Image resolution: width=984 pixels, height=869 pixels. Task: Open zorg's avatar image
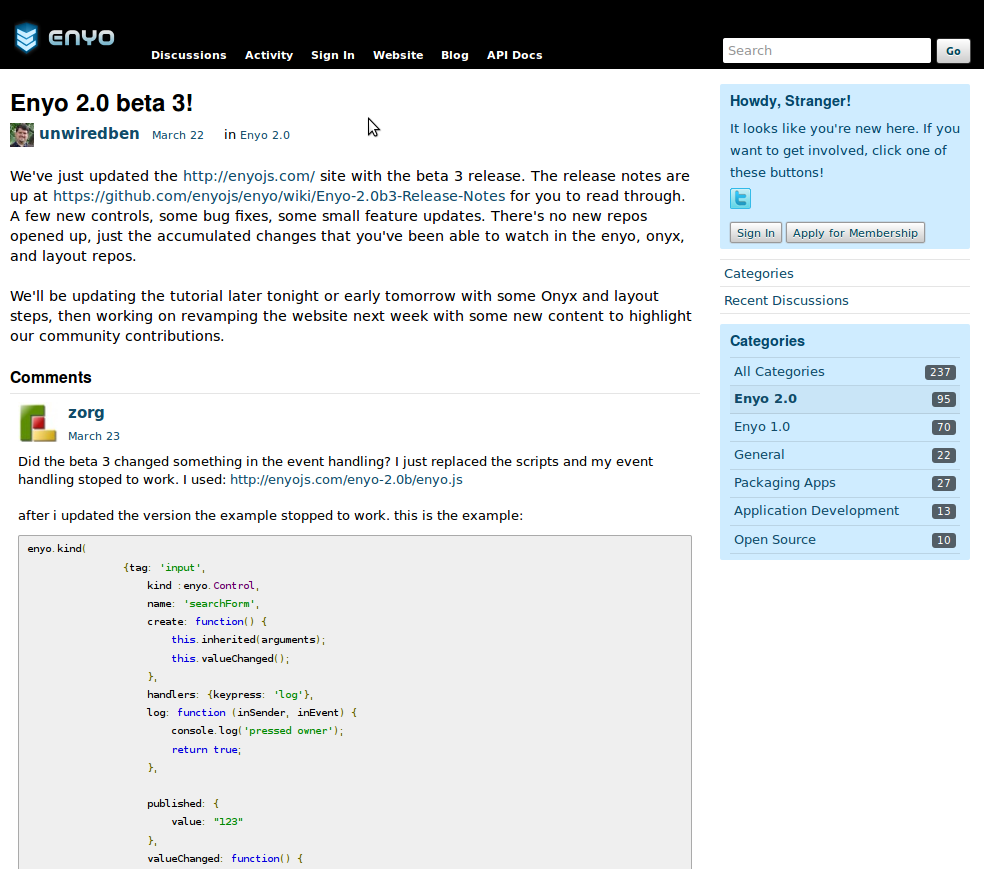pos(38,423)
